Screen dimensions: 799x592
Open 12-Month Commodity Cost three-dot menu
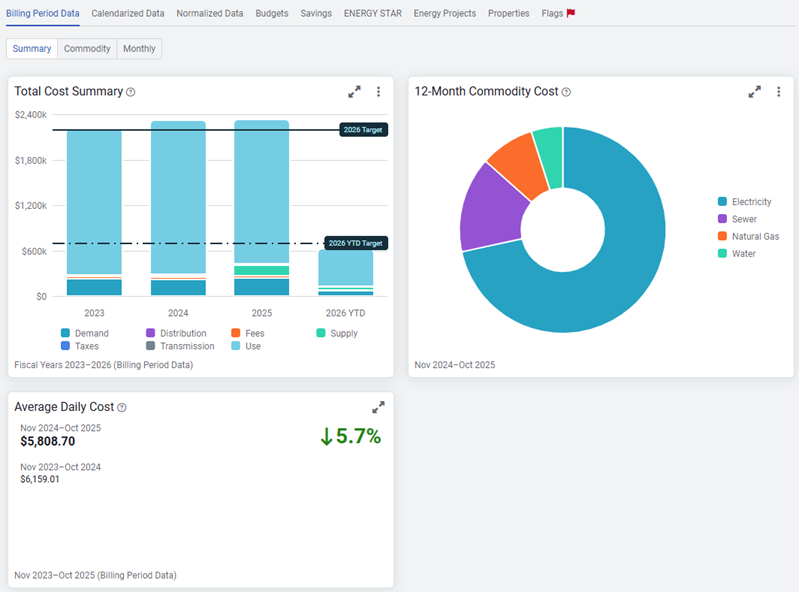coord(778,92)
